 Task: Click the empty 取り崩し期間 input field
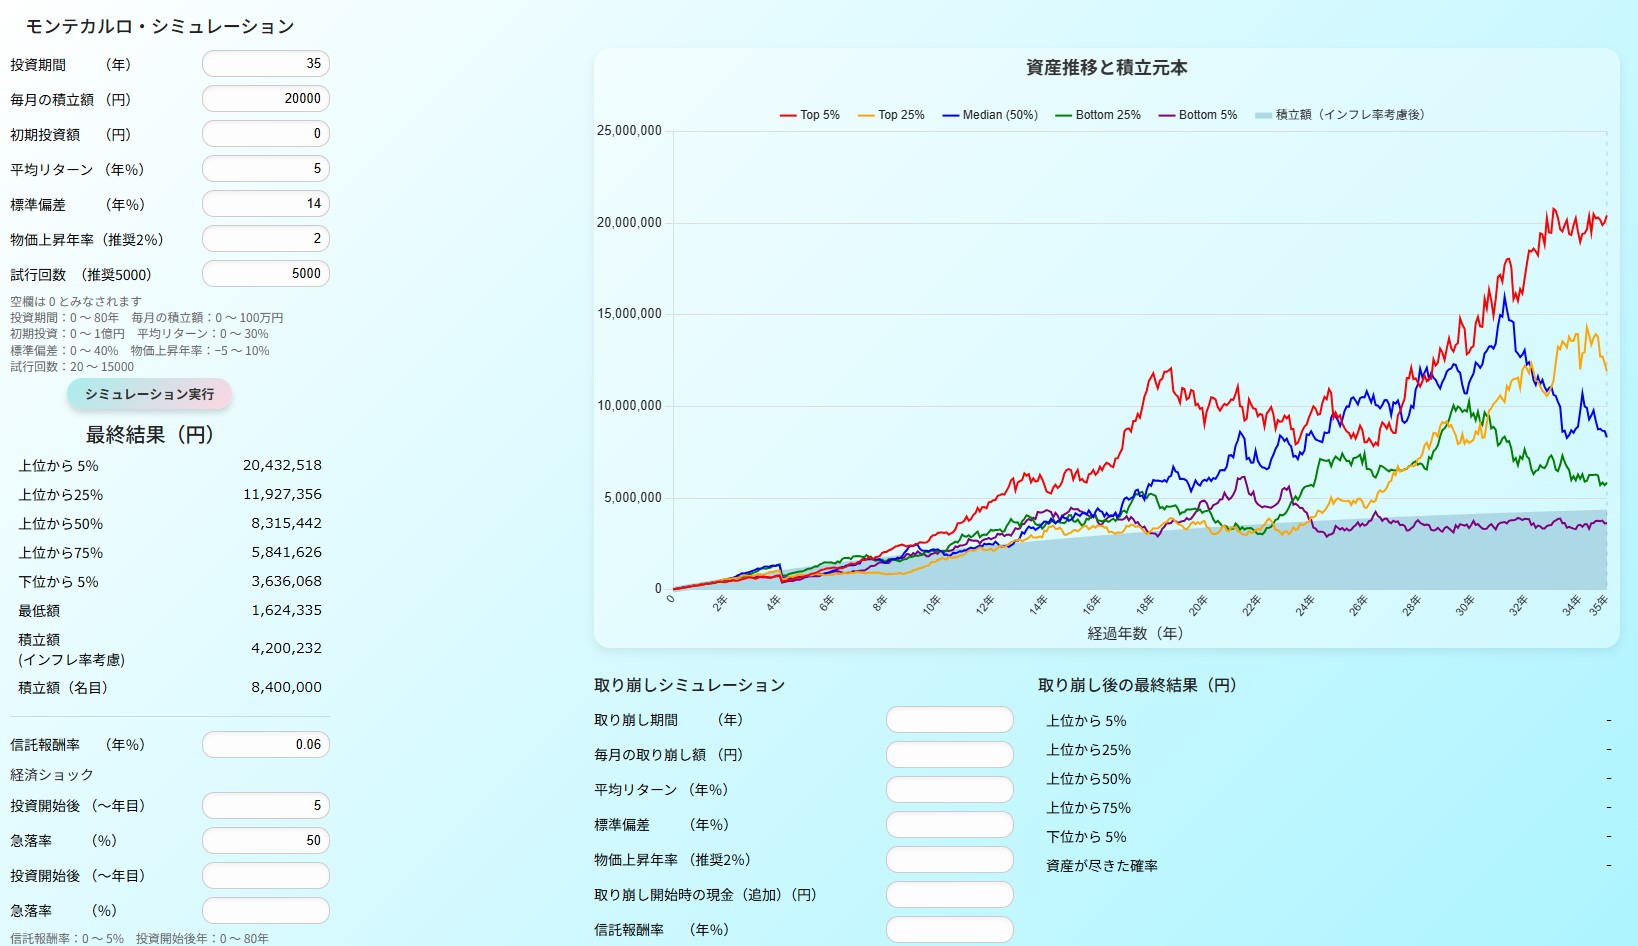[x=949, y=720]
